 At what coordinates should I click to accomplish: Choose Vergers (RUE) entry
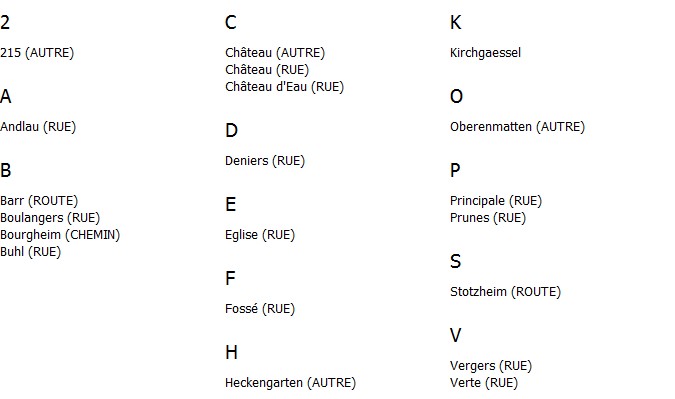(491, 366)
